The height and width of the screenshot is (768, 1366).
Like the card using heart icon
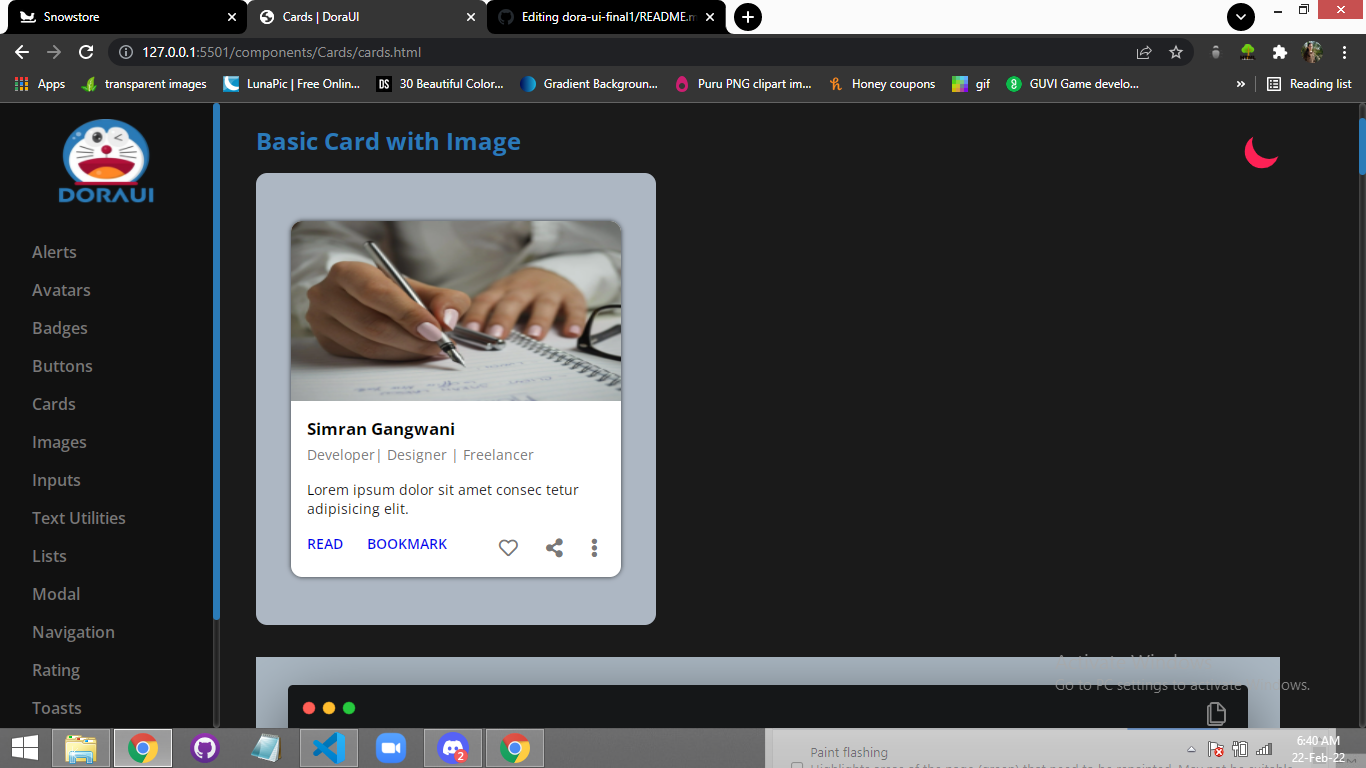(508, 547)
